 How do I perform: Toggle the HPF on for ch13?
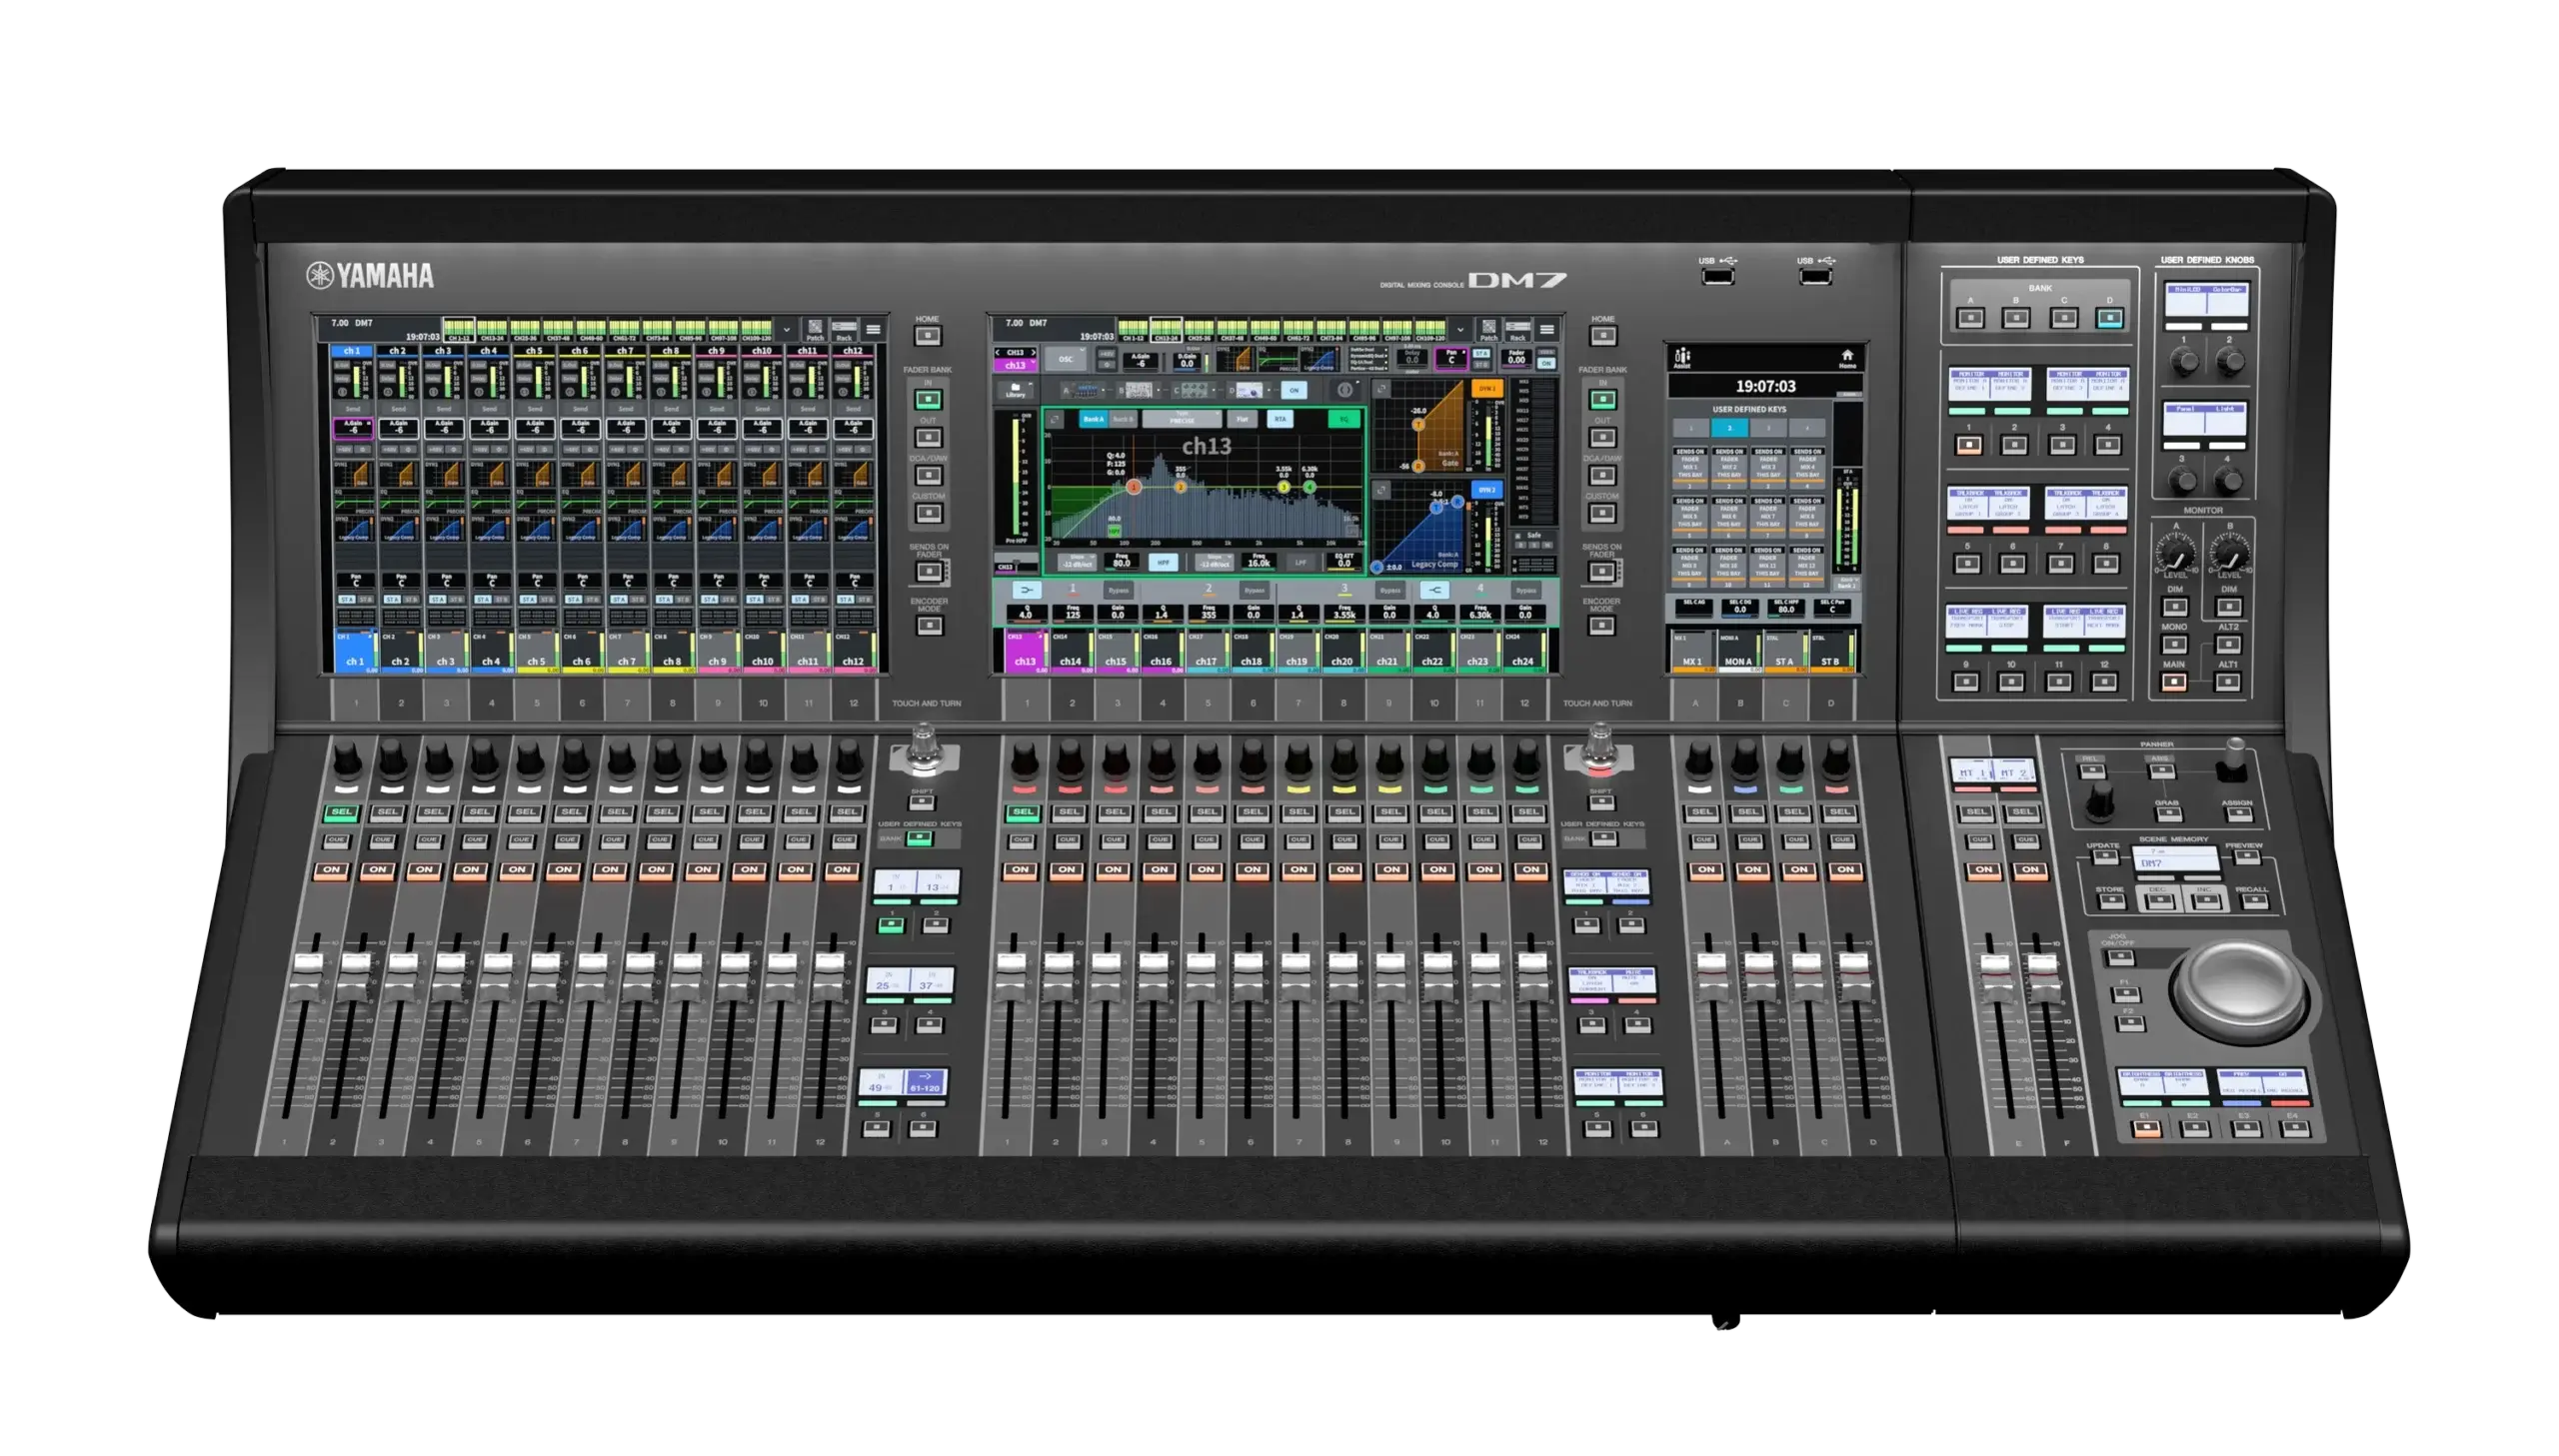(x=1164, y=563)
